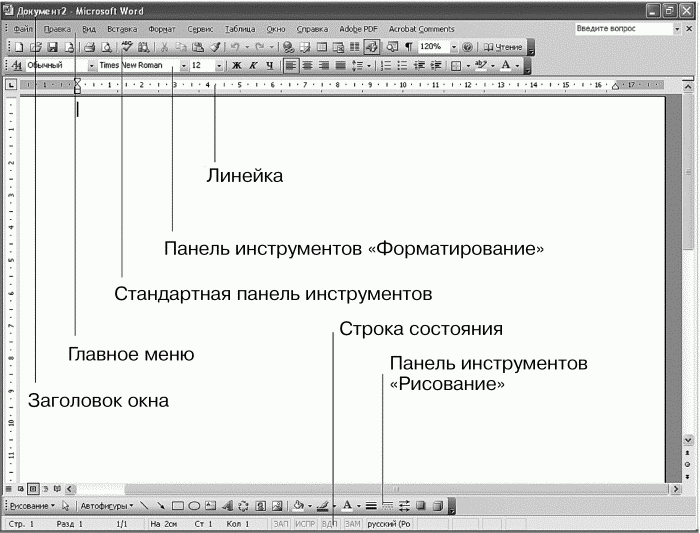Turn on left text alignment
This screenshot has height=533, width=700.
[x=290, y=66]
